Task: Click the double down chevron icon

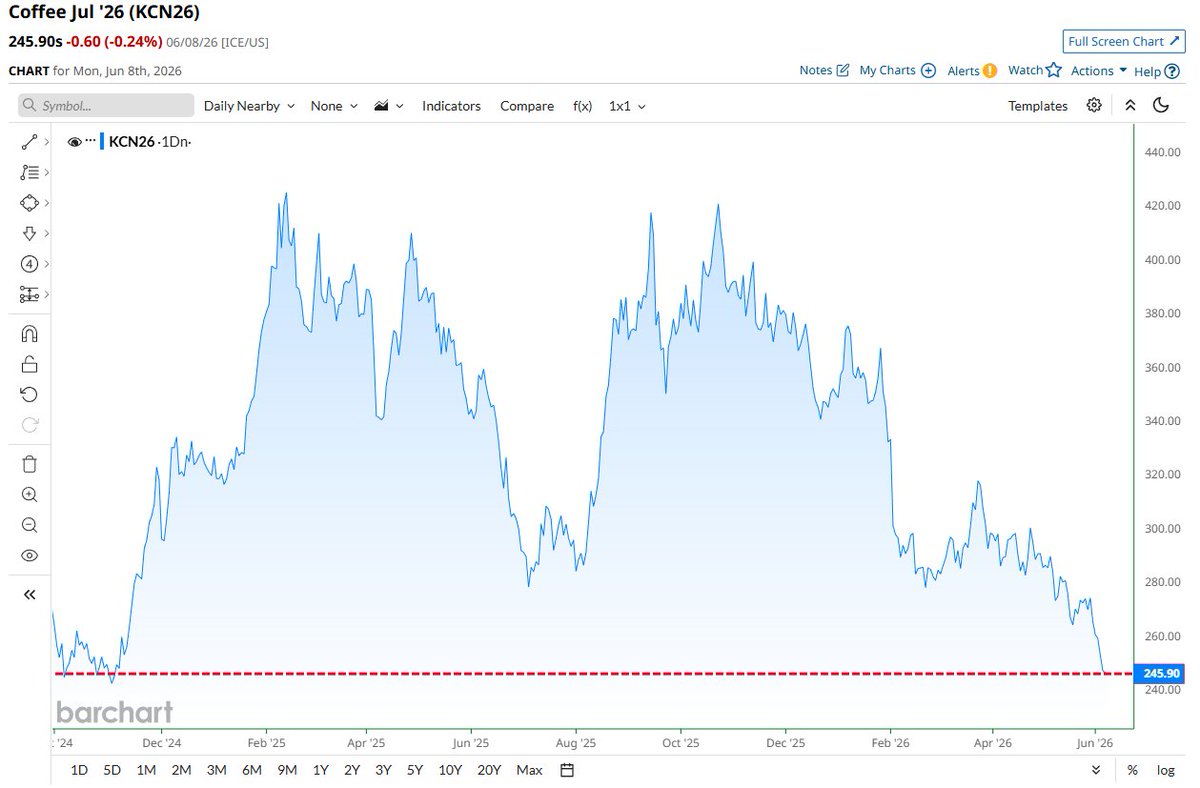Action: [x=1096, y=770]
